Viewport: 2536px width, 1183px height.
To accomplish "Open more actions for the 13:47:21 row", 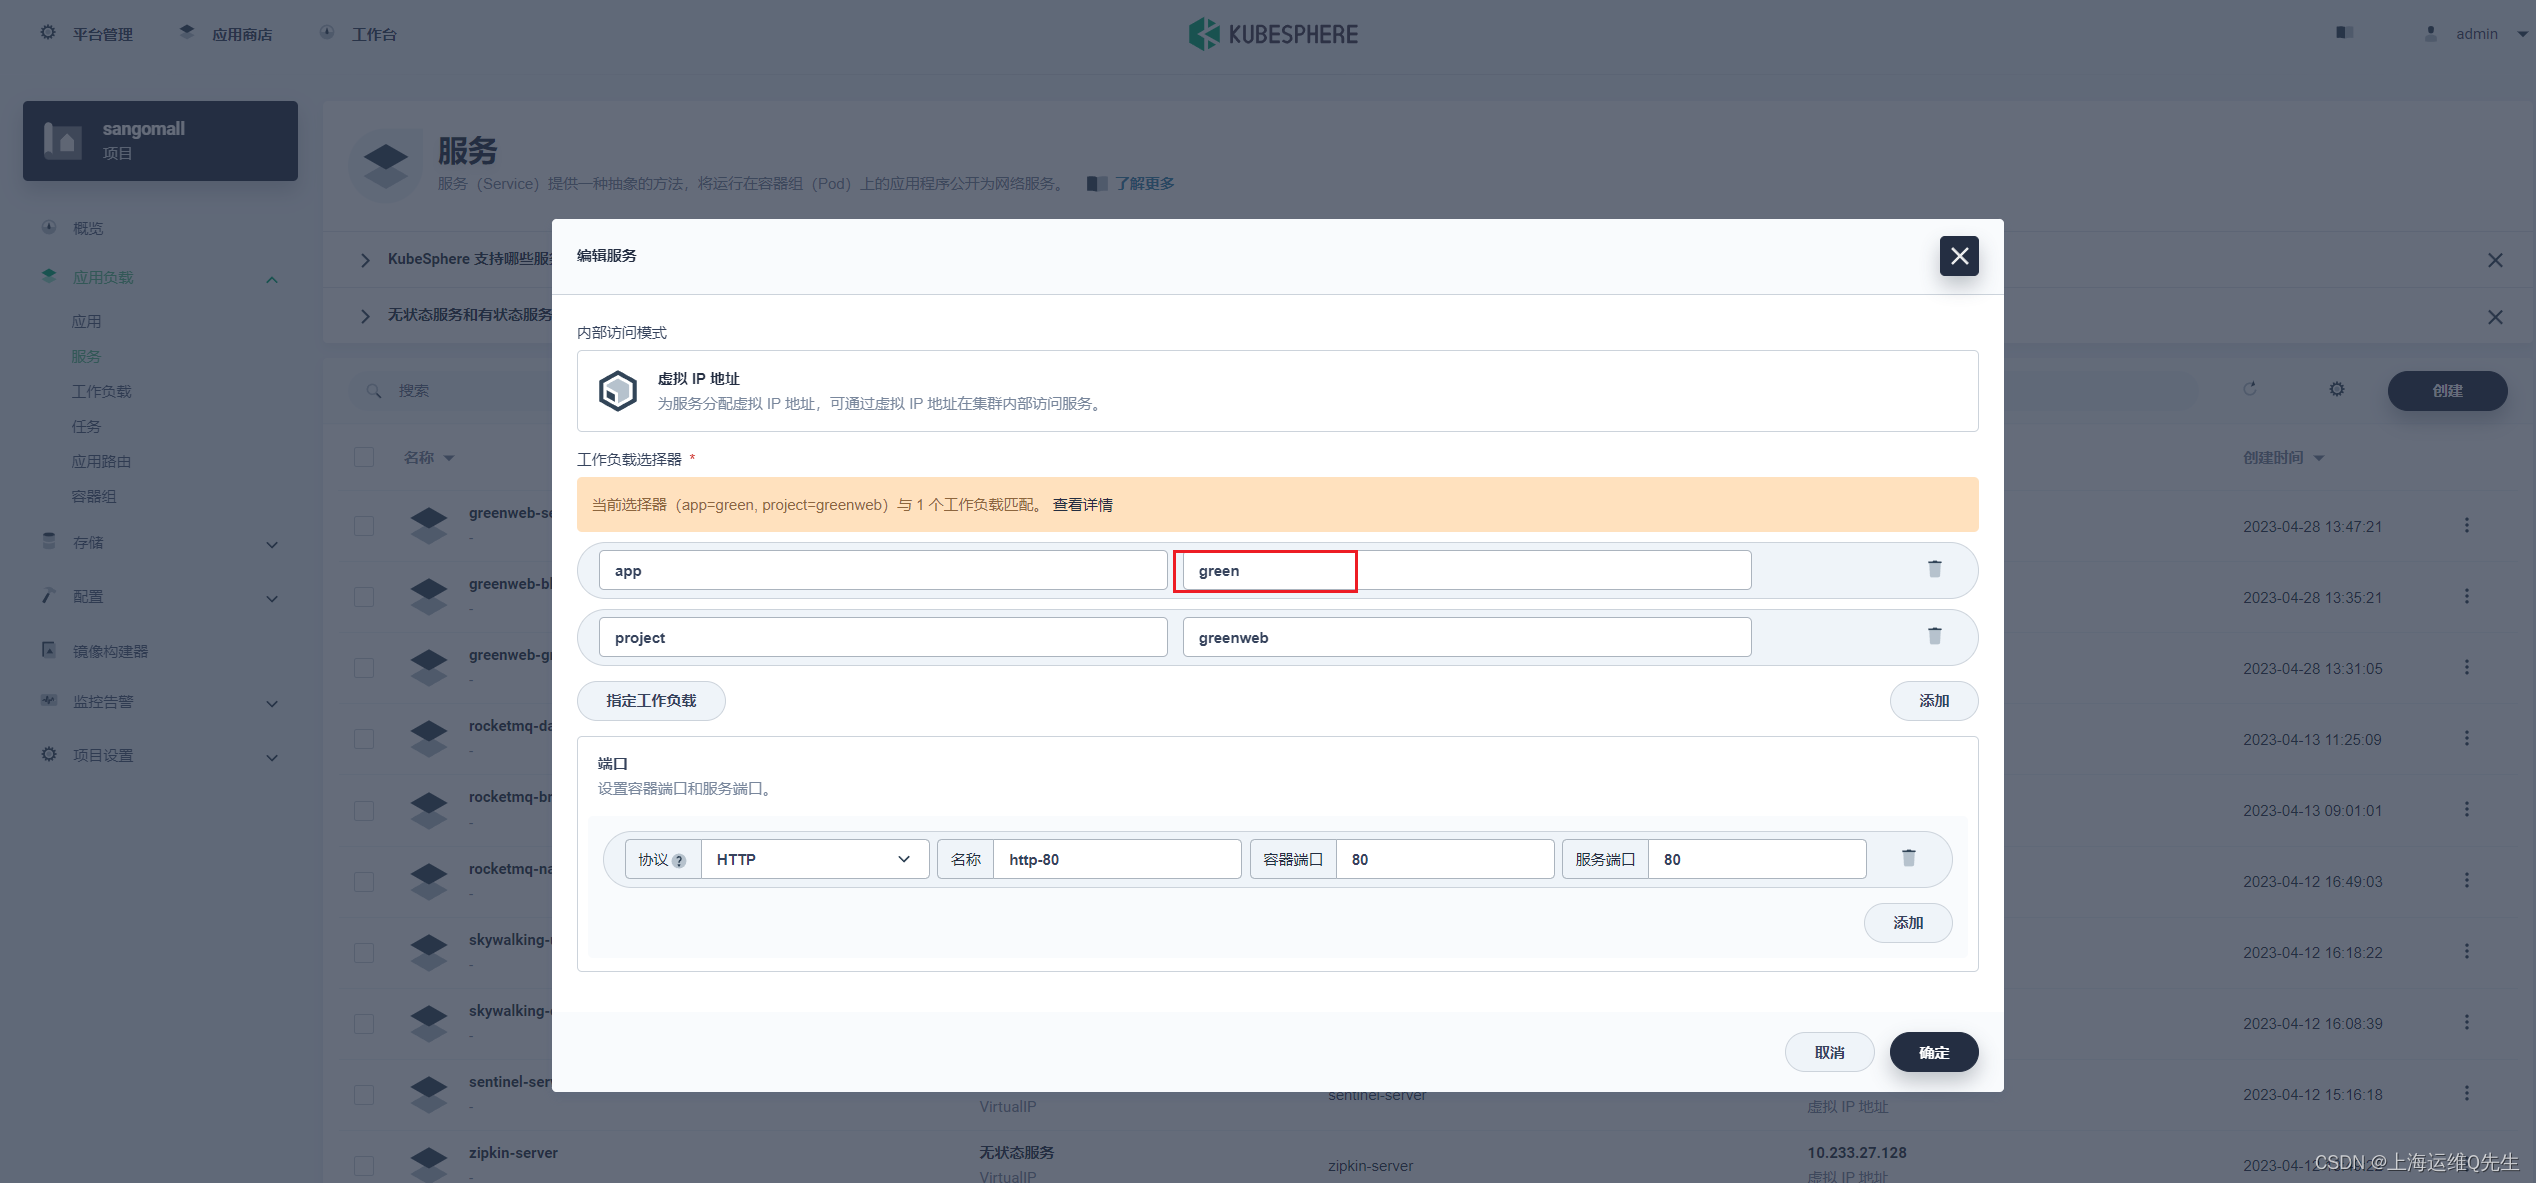I will coord(2466,526).
